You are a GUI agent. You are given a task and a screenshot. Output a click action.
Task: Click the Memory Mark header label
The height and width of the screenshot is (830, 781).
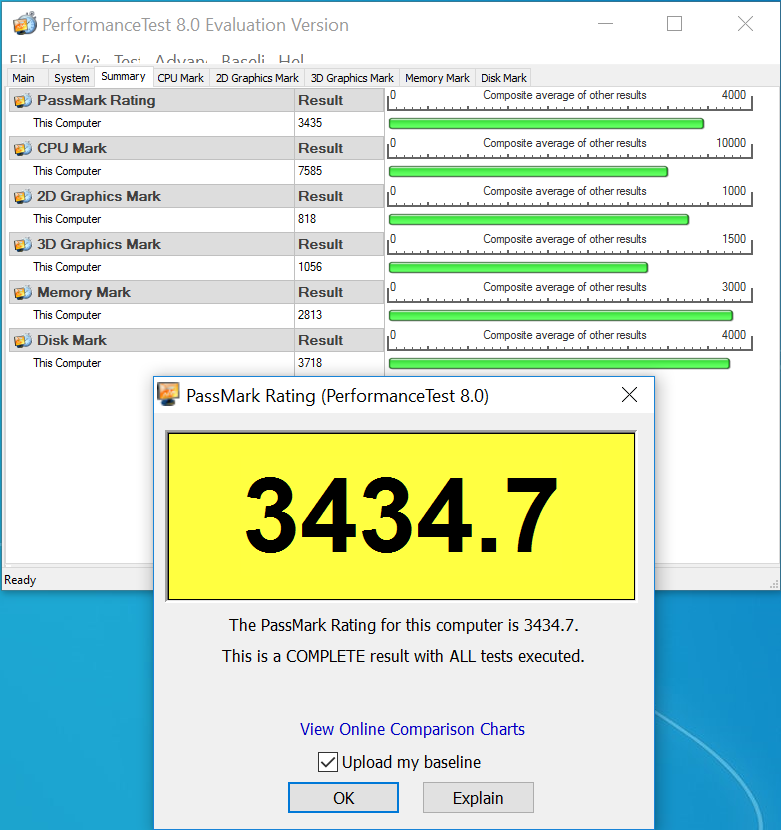(x=84, y=292)
